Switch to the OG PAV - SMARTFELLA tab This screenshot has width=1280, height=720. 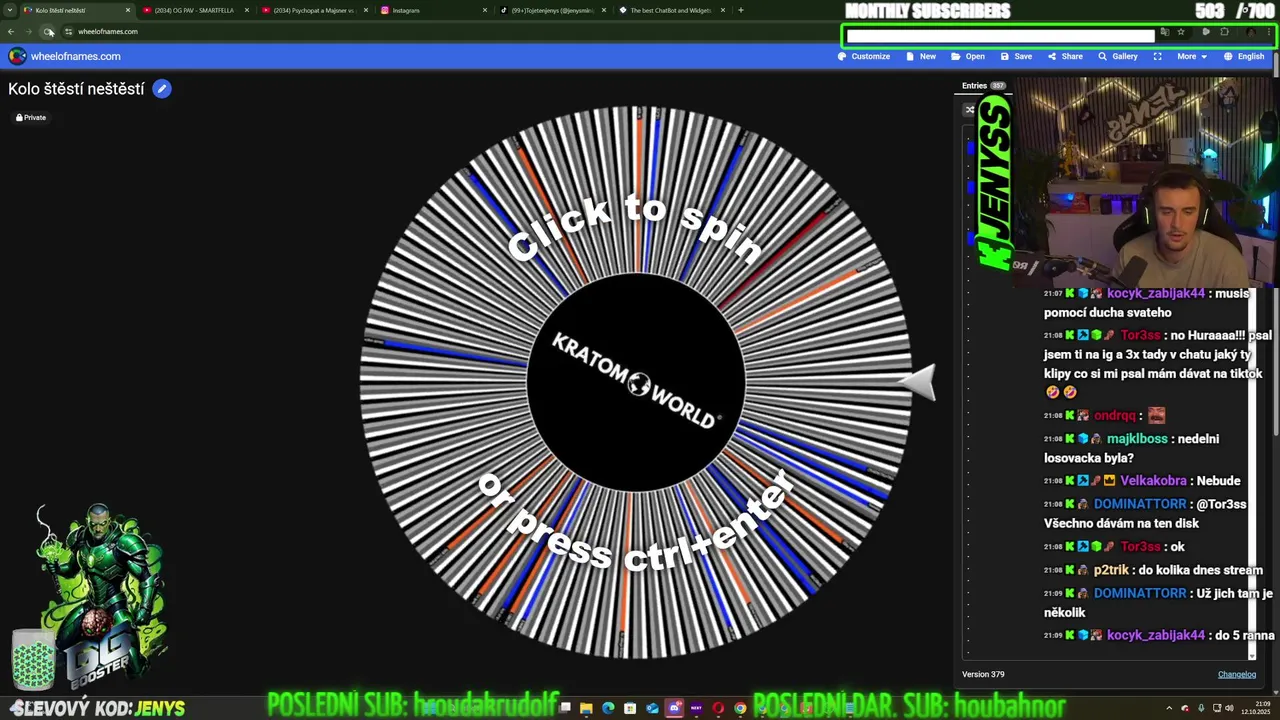click(x=194, y=11)
